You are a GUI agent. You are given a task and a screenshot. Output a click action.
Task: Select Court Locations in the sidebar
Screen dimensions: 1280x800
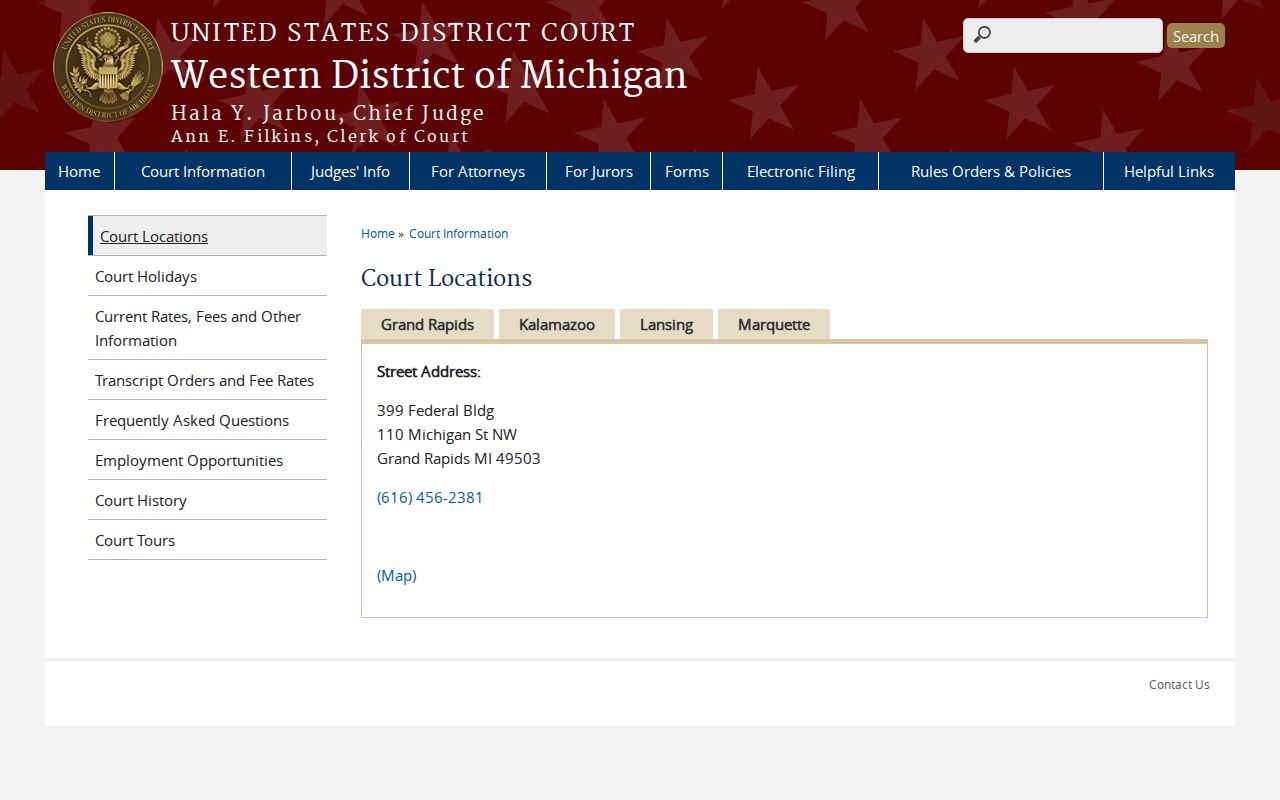(x=208, y=236)
